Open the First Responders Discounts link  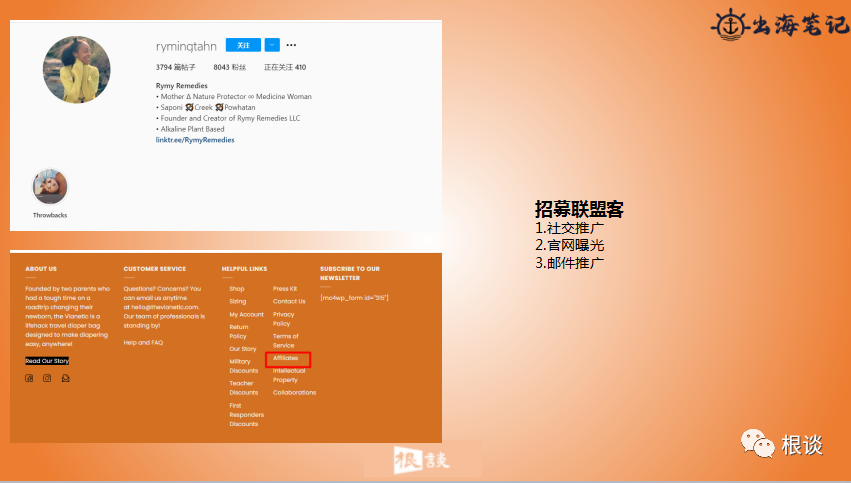tap(246, 415)
